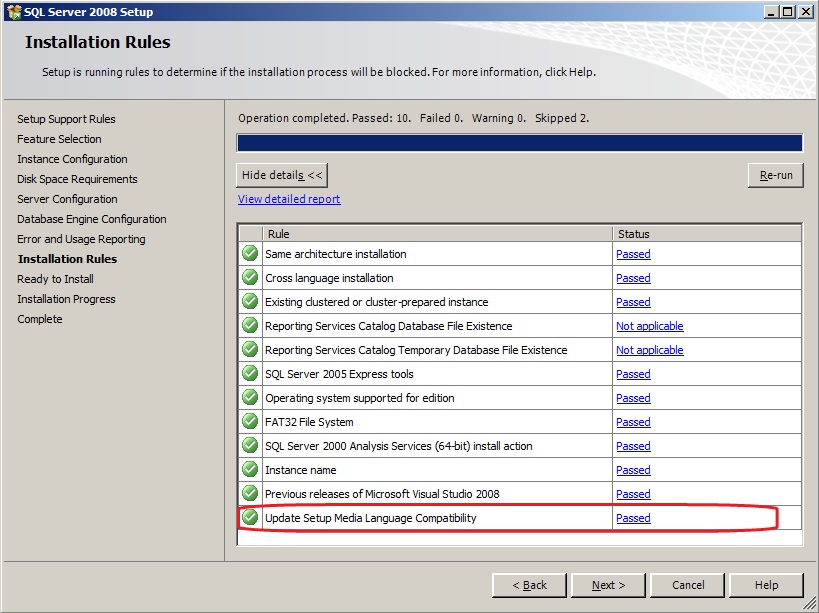Open the Not applicable link for Catalog Database File Existence
Image resolution: width=819 pixels, height=613 pixels.
coord(649,326)
